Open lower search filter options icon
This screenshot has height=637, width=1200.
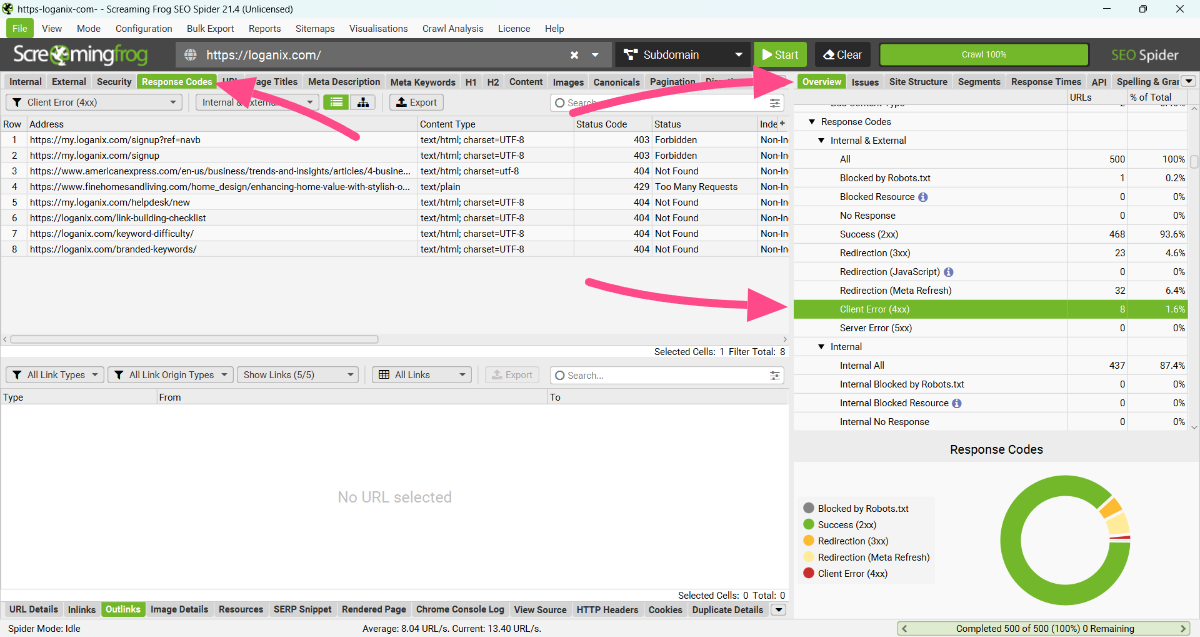775,375
